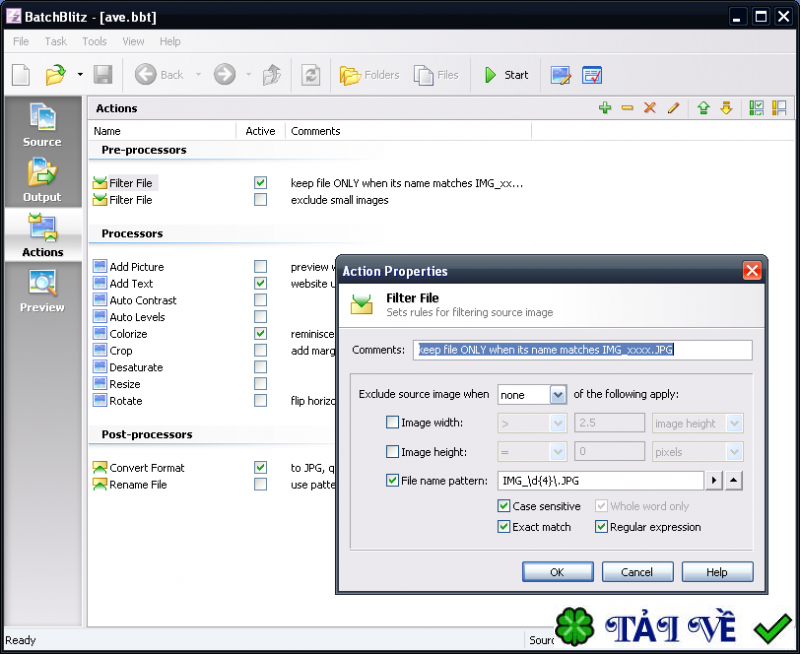Open the Tools menu
800x654 pixels.
click(94, 42)
